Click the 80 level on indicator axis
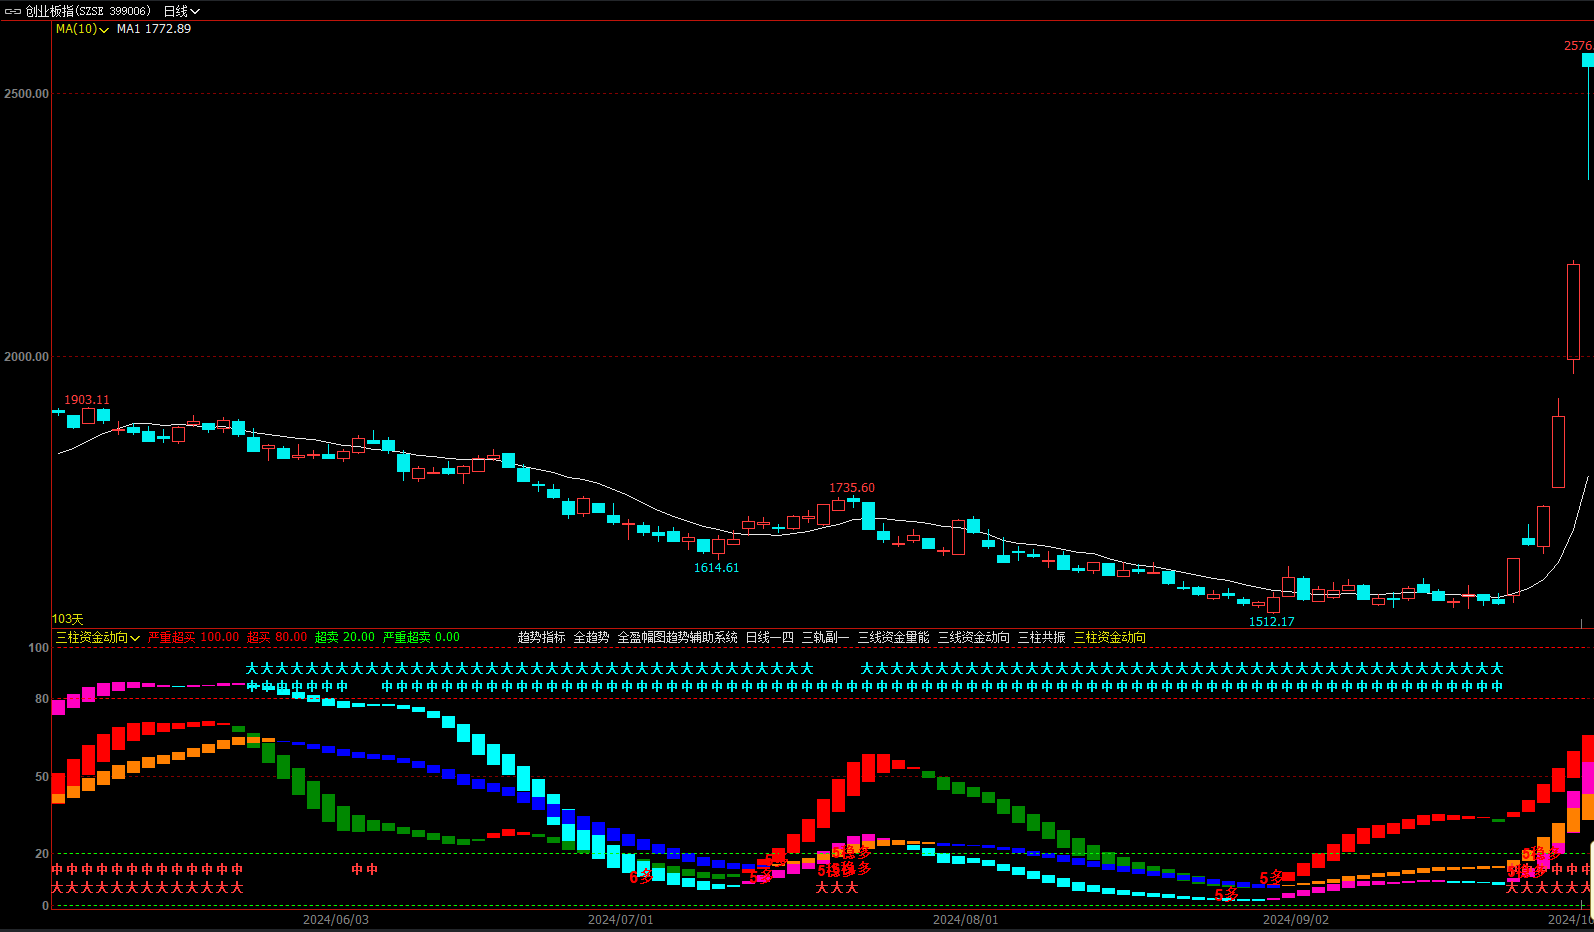 click(x=42, y=699)
